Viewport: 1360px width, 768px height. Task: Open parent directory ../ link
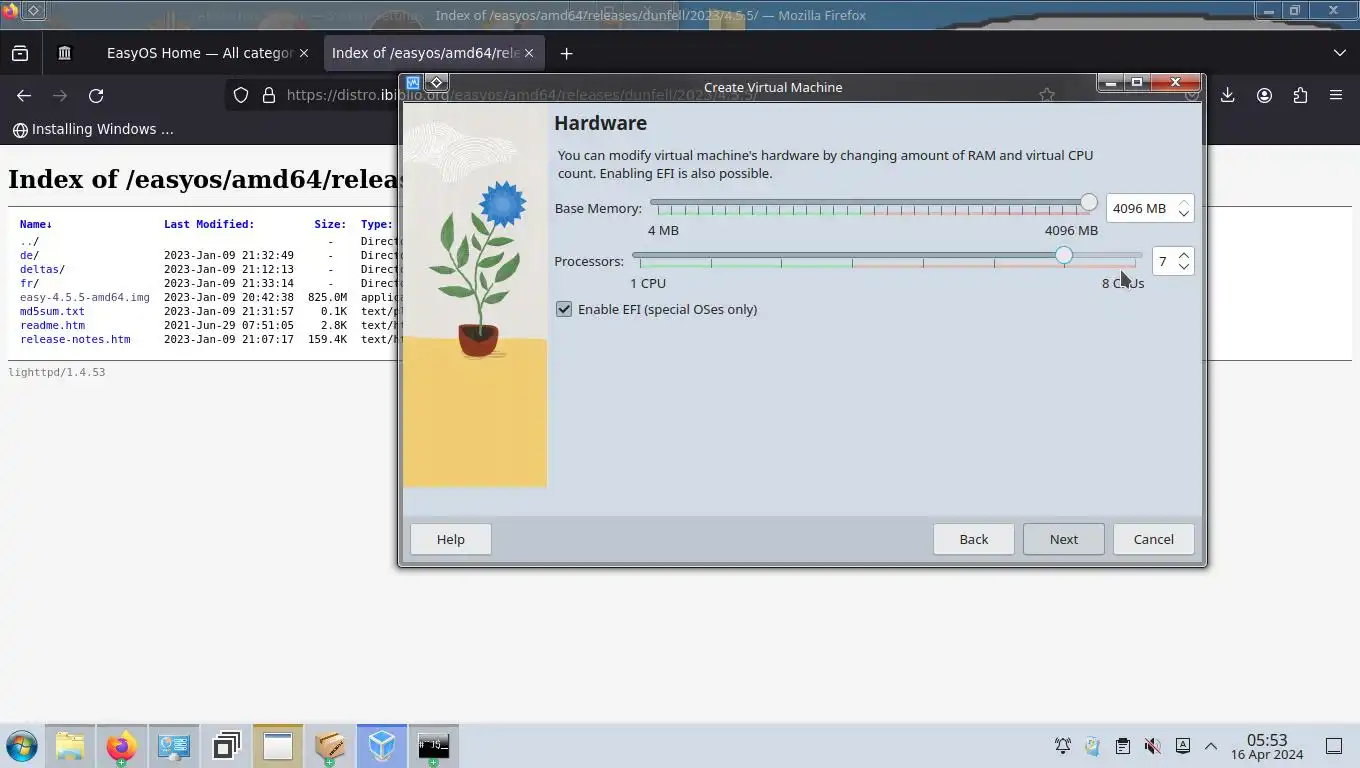click(x=29, y=241)
